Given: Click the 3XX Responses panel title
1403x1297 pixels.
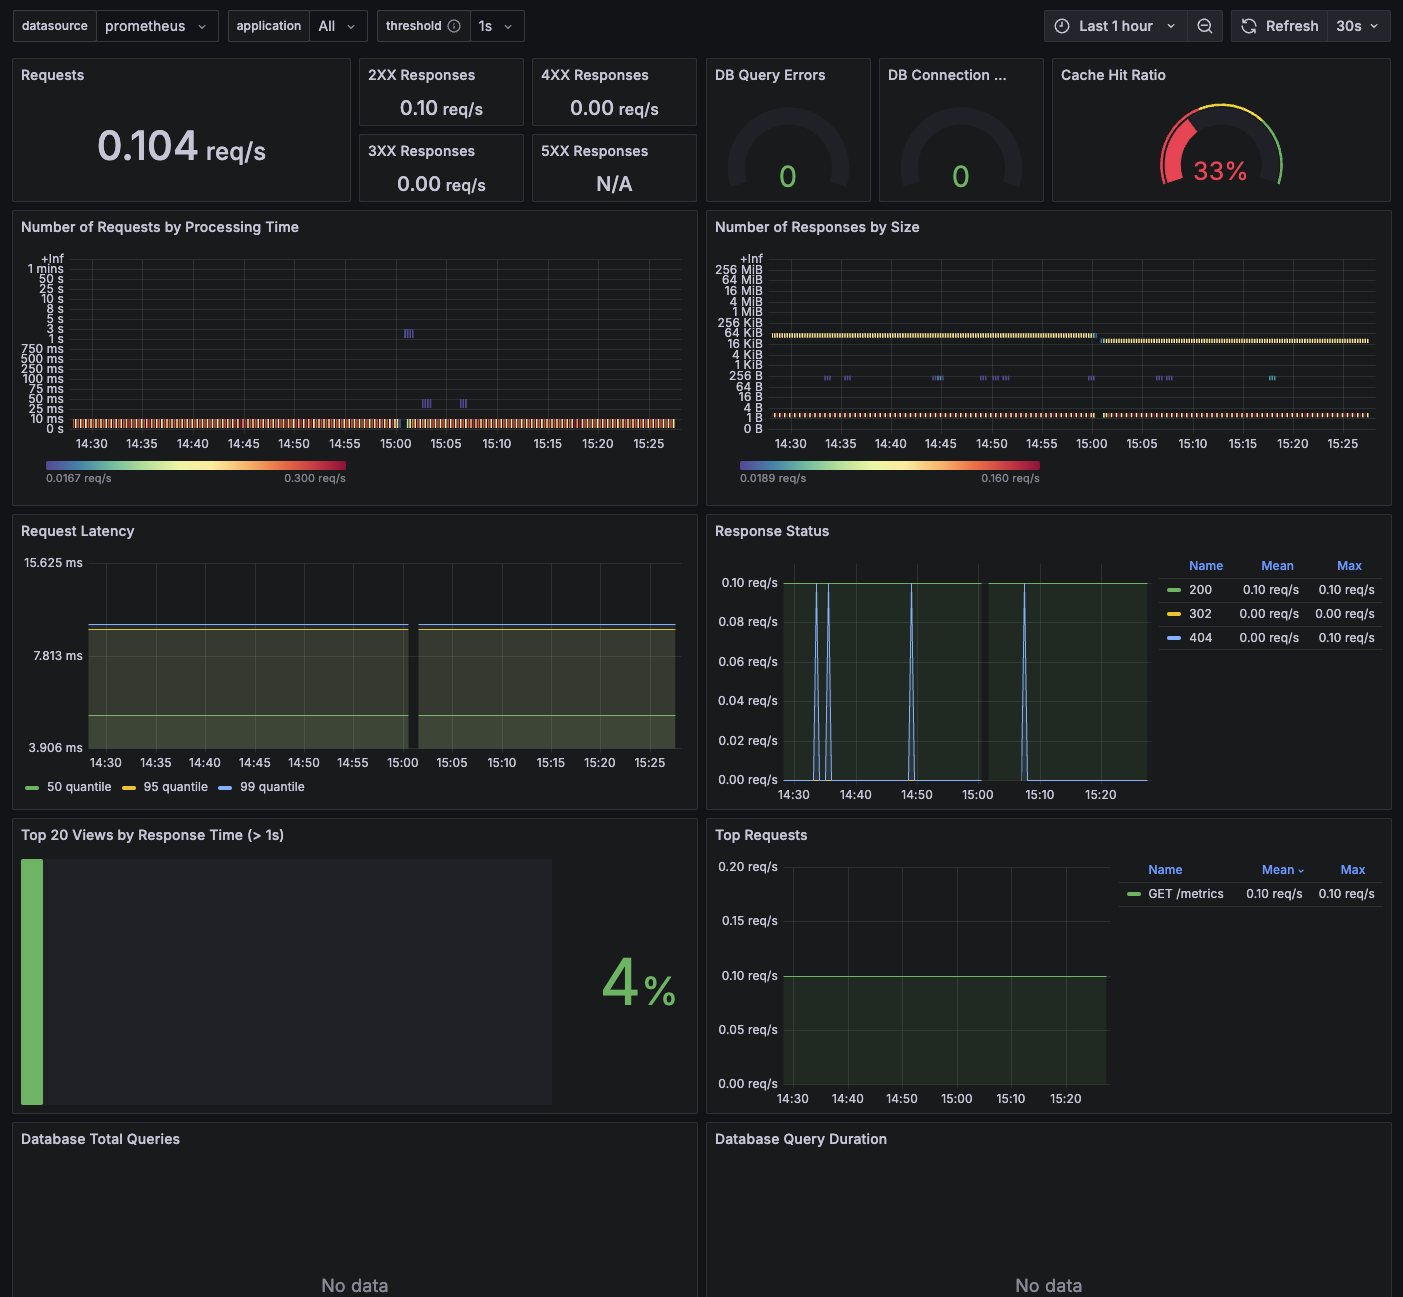Looking at the screenshot, I should 421,151.
